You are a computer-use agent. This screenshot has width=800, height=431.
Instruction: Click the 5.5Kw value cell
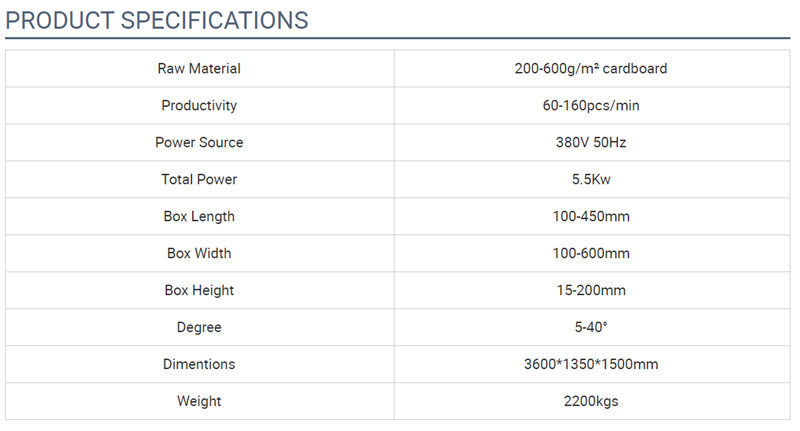click(592, 180)
